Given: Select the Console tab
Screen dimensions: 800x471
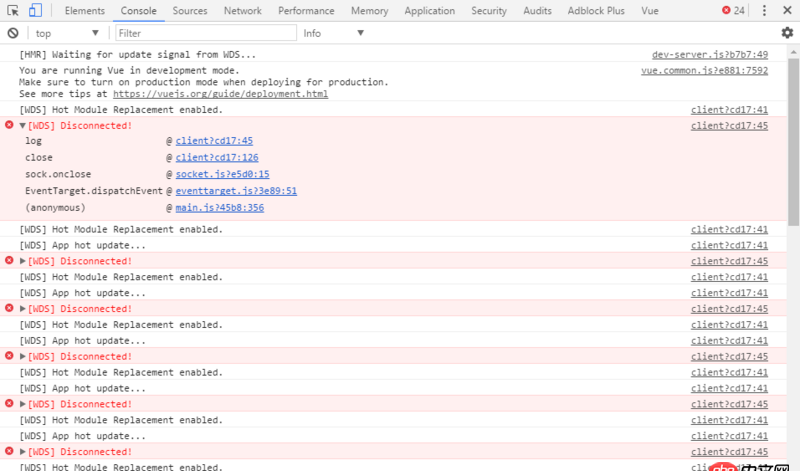Looking at the screenshot, I should point(138,11).
